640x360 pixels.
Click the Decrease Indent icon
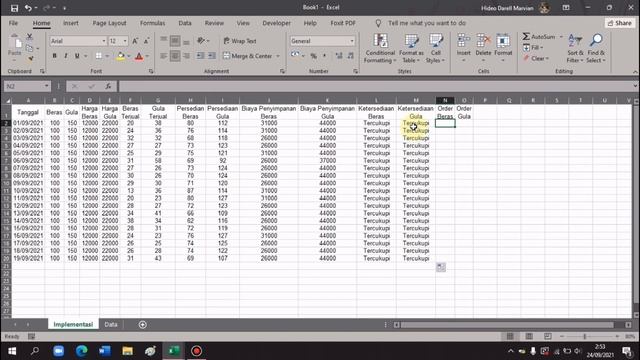[200, 56]
